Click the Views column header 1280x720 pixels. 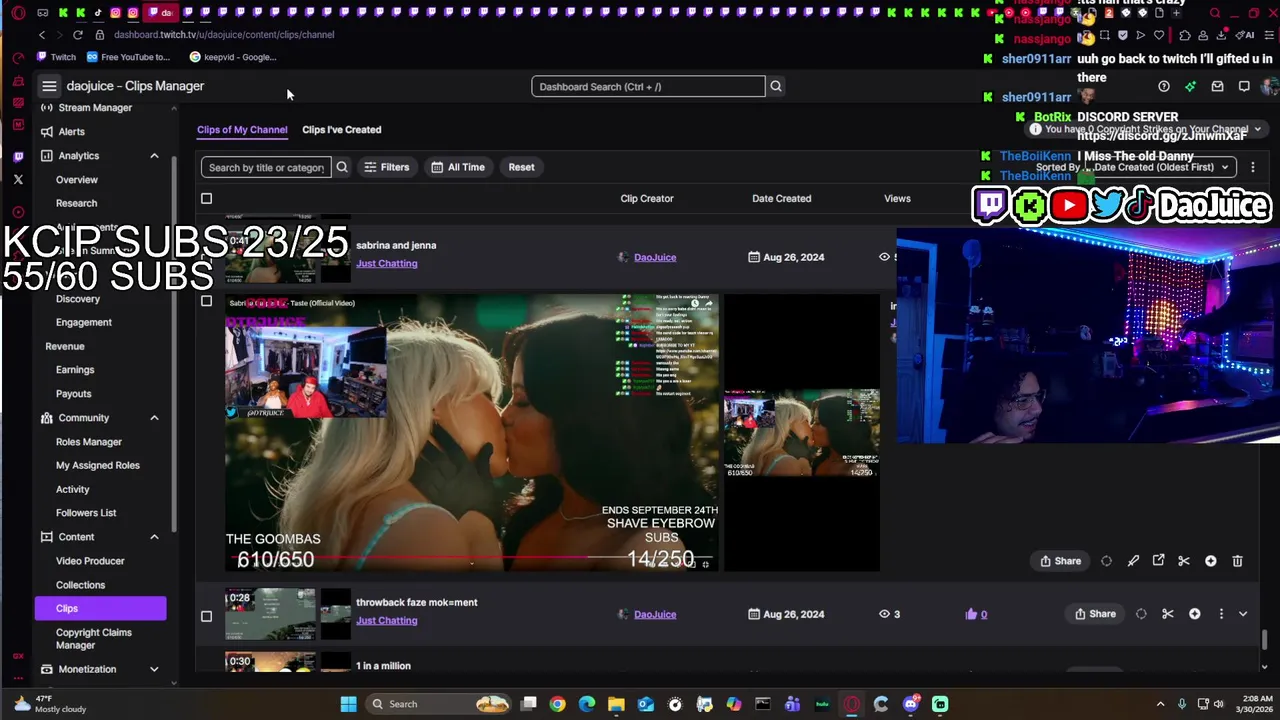point(897,199)
